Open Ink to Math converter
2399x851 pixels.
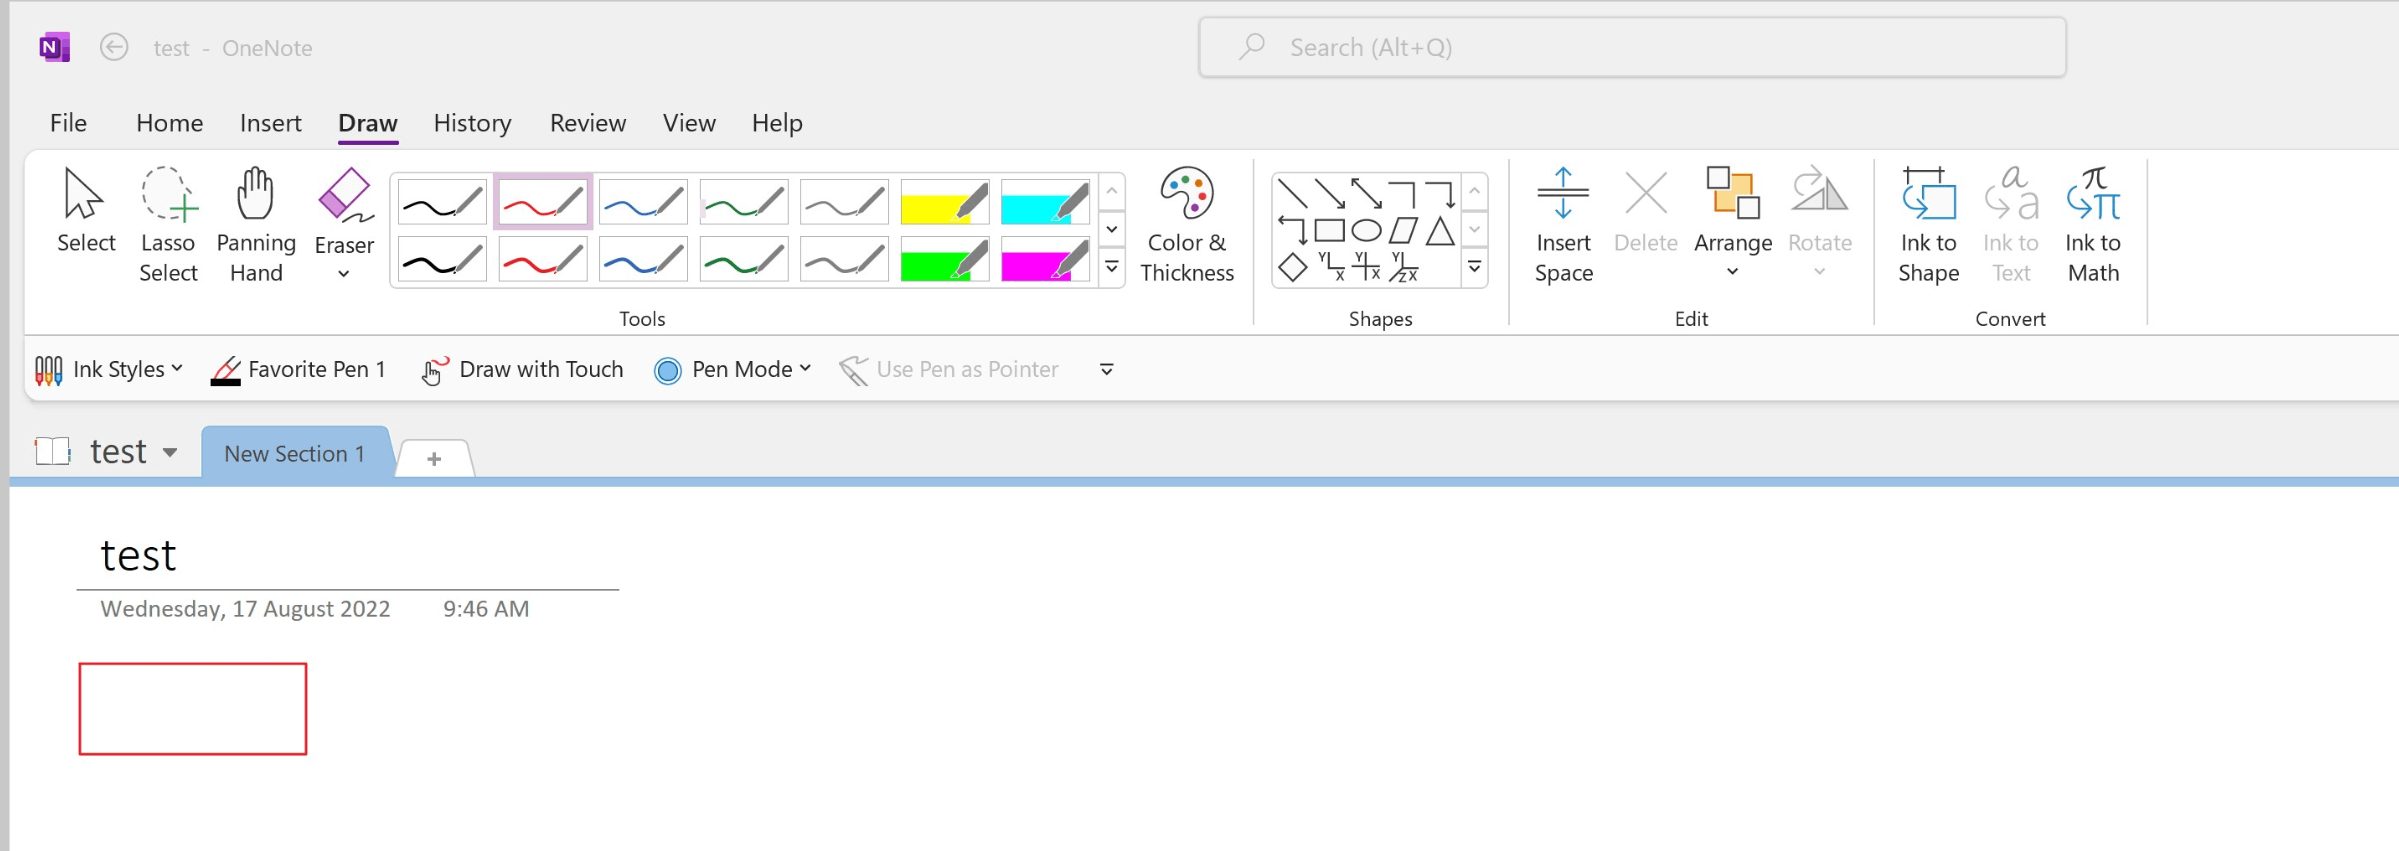pyautogui.click(x=2093, y=226)
